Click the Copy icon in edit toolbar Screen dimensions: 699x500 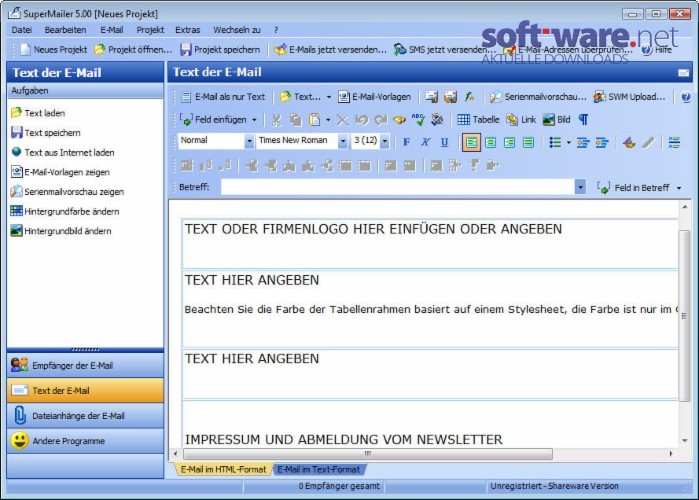pos(295,120)
